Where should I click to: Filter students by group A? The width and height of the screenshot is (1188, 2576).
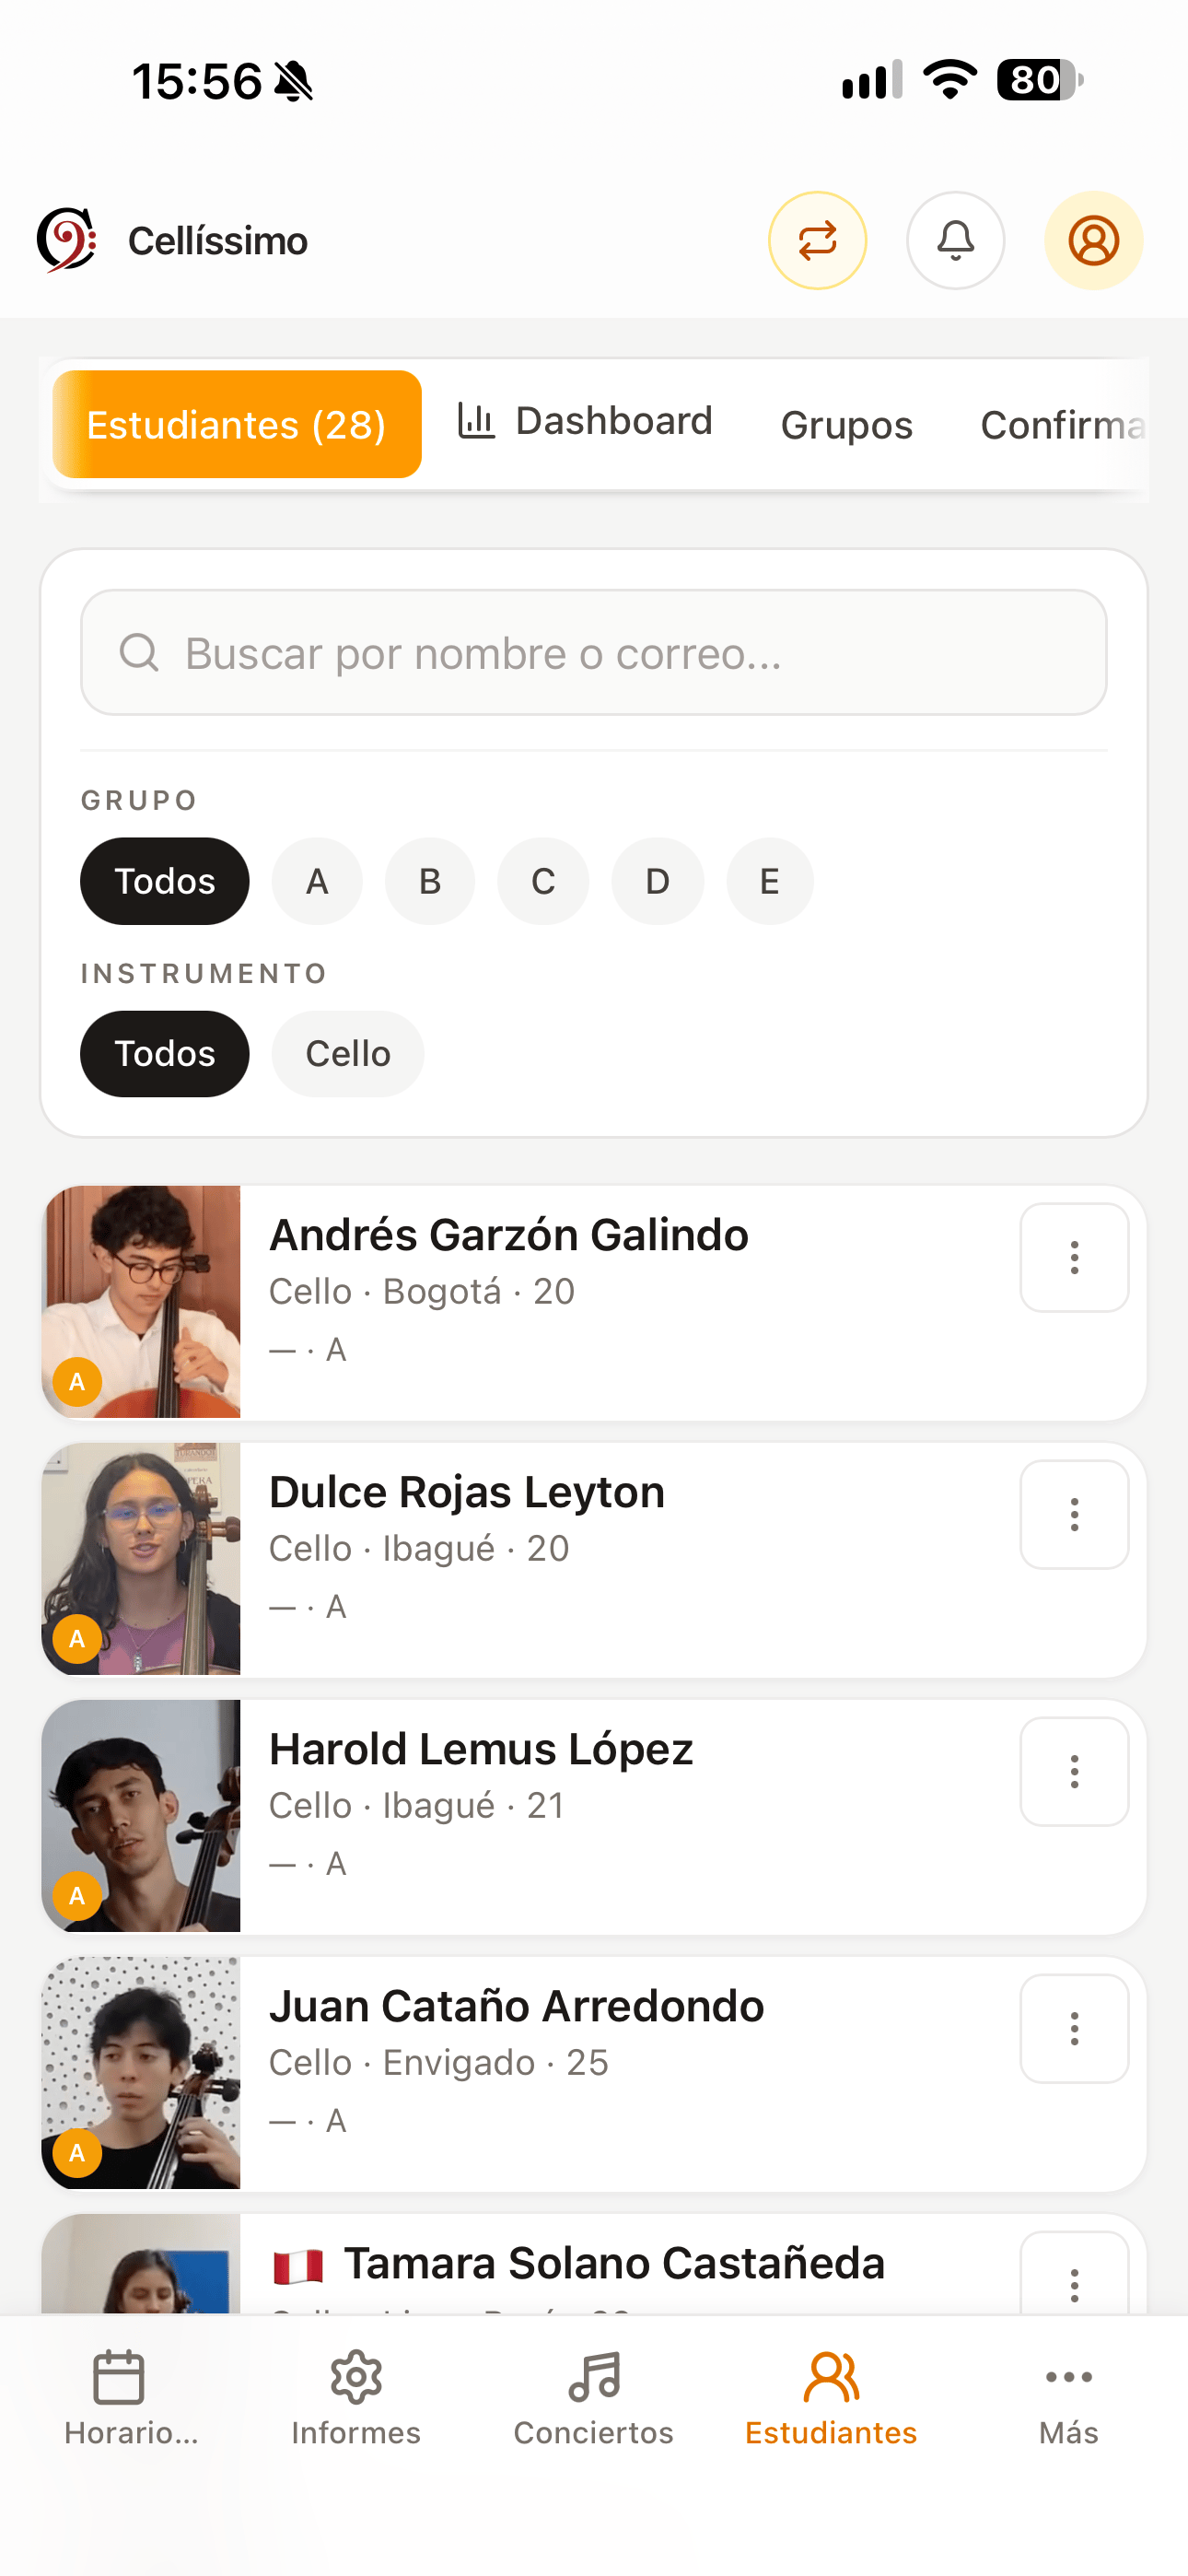tap(317, 881)
